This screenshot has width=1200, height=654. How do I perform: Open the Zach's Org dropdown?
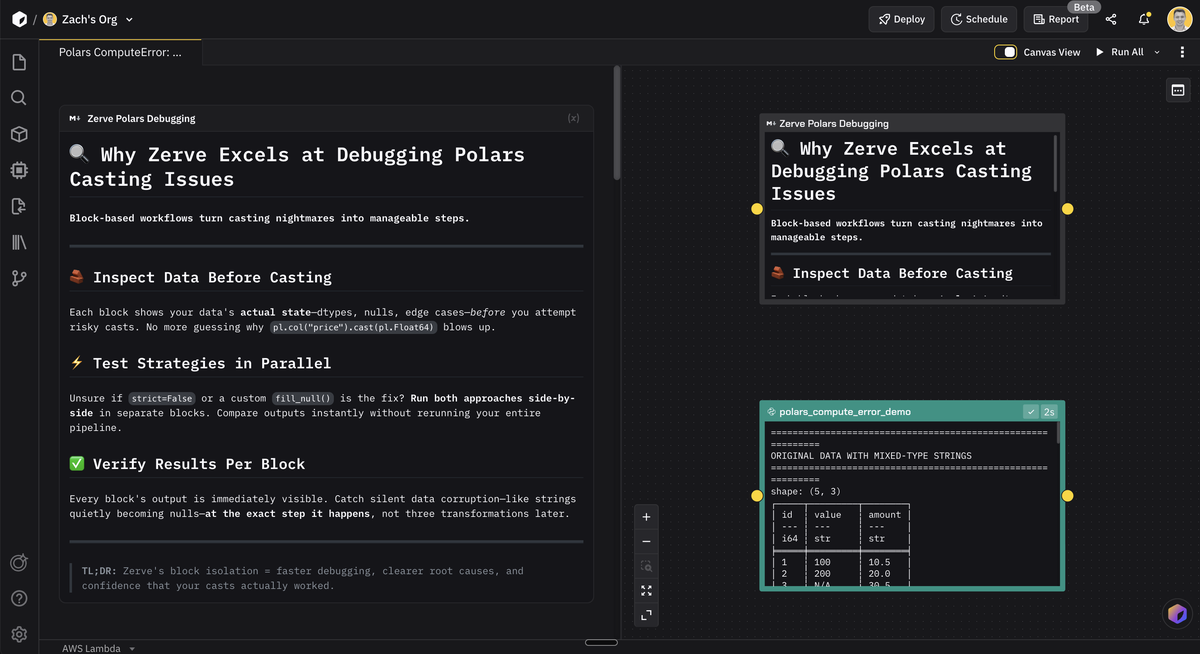pyautogui.click(x=88, y=19)
